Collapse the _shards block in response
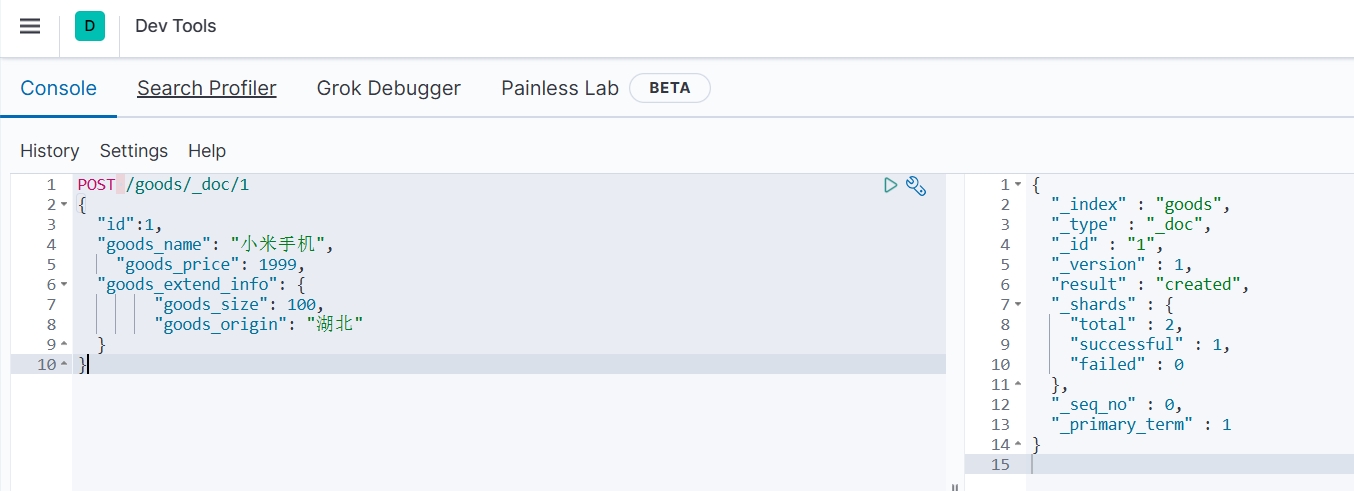This screenshot has height=491, width=1354. pos(1018,305)
